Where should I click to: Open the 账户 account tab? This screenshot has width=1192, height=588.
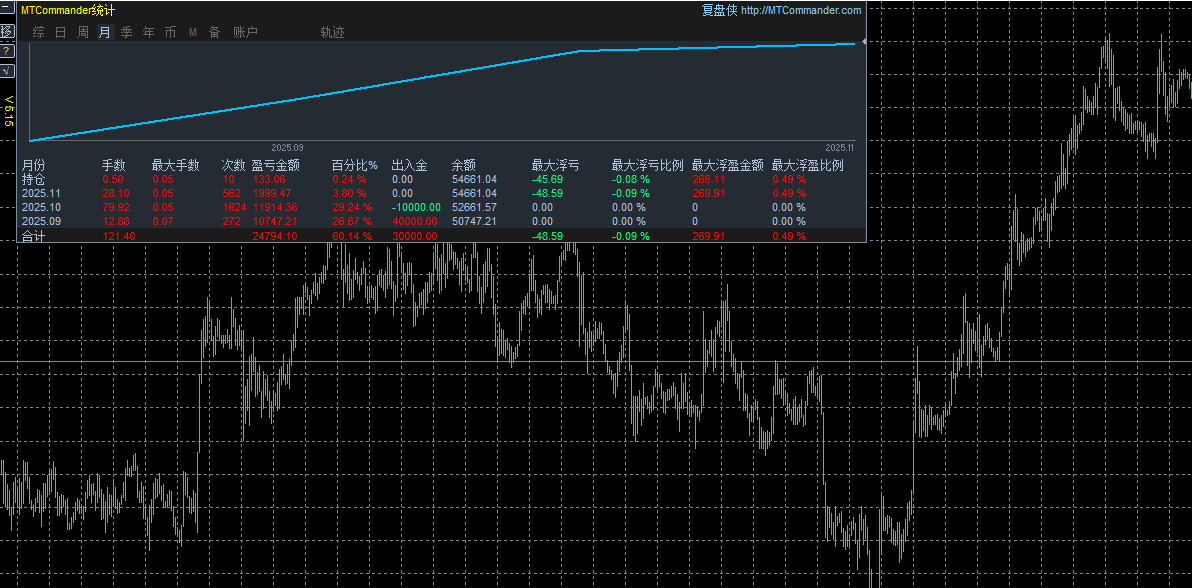click(246, 32)
